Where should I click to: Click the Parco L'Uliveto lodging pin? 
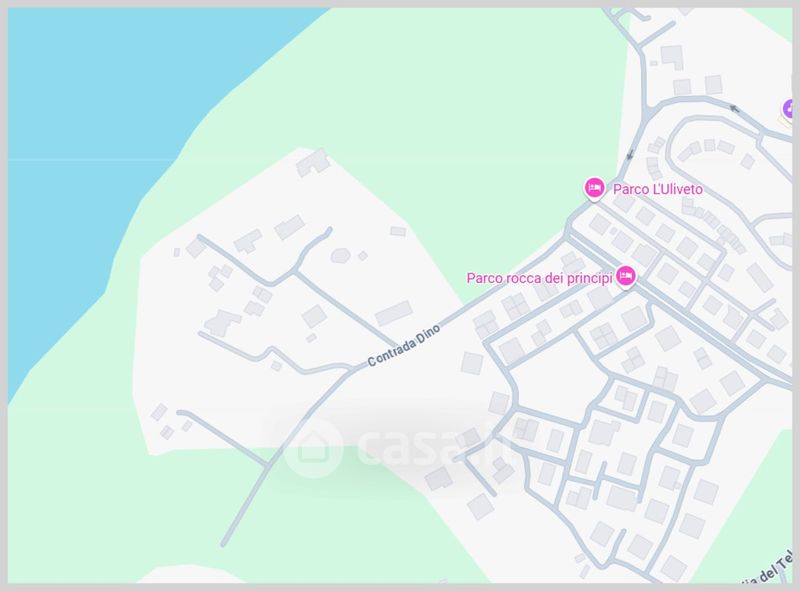[594, 189]
